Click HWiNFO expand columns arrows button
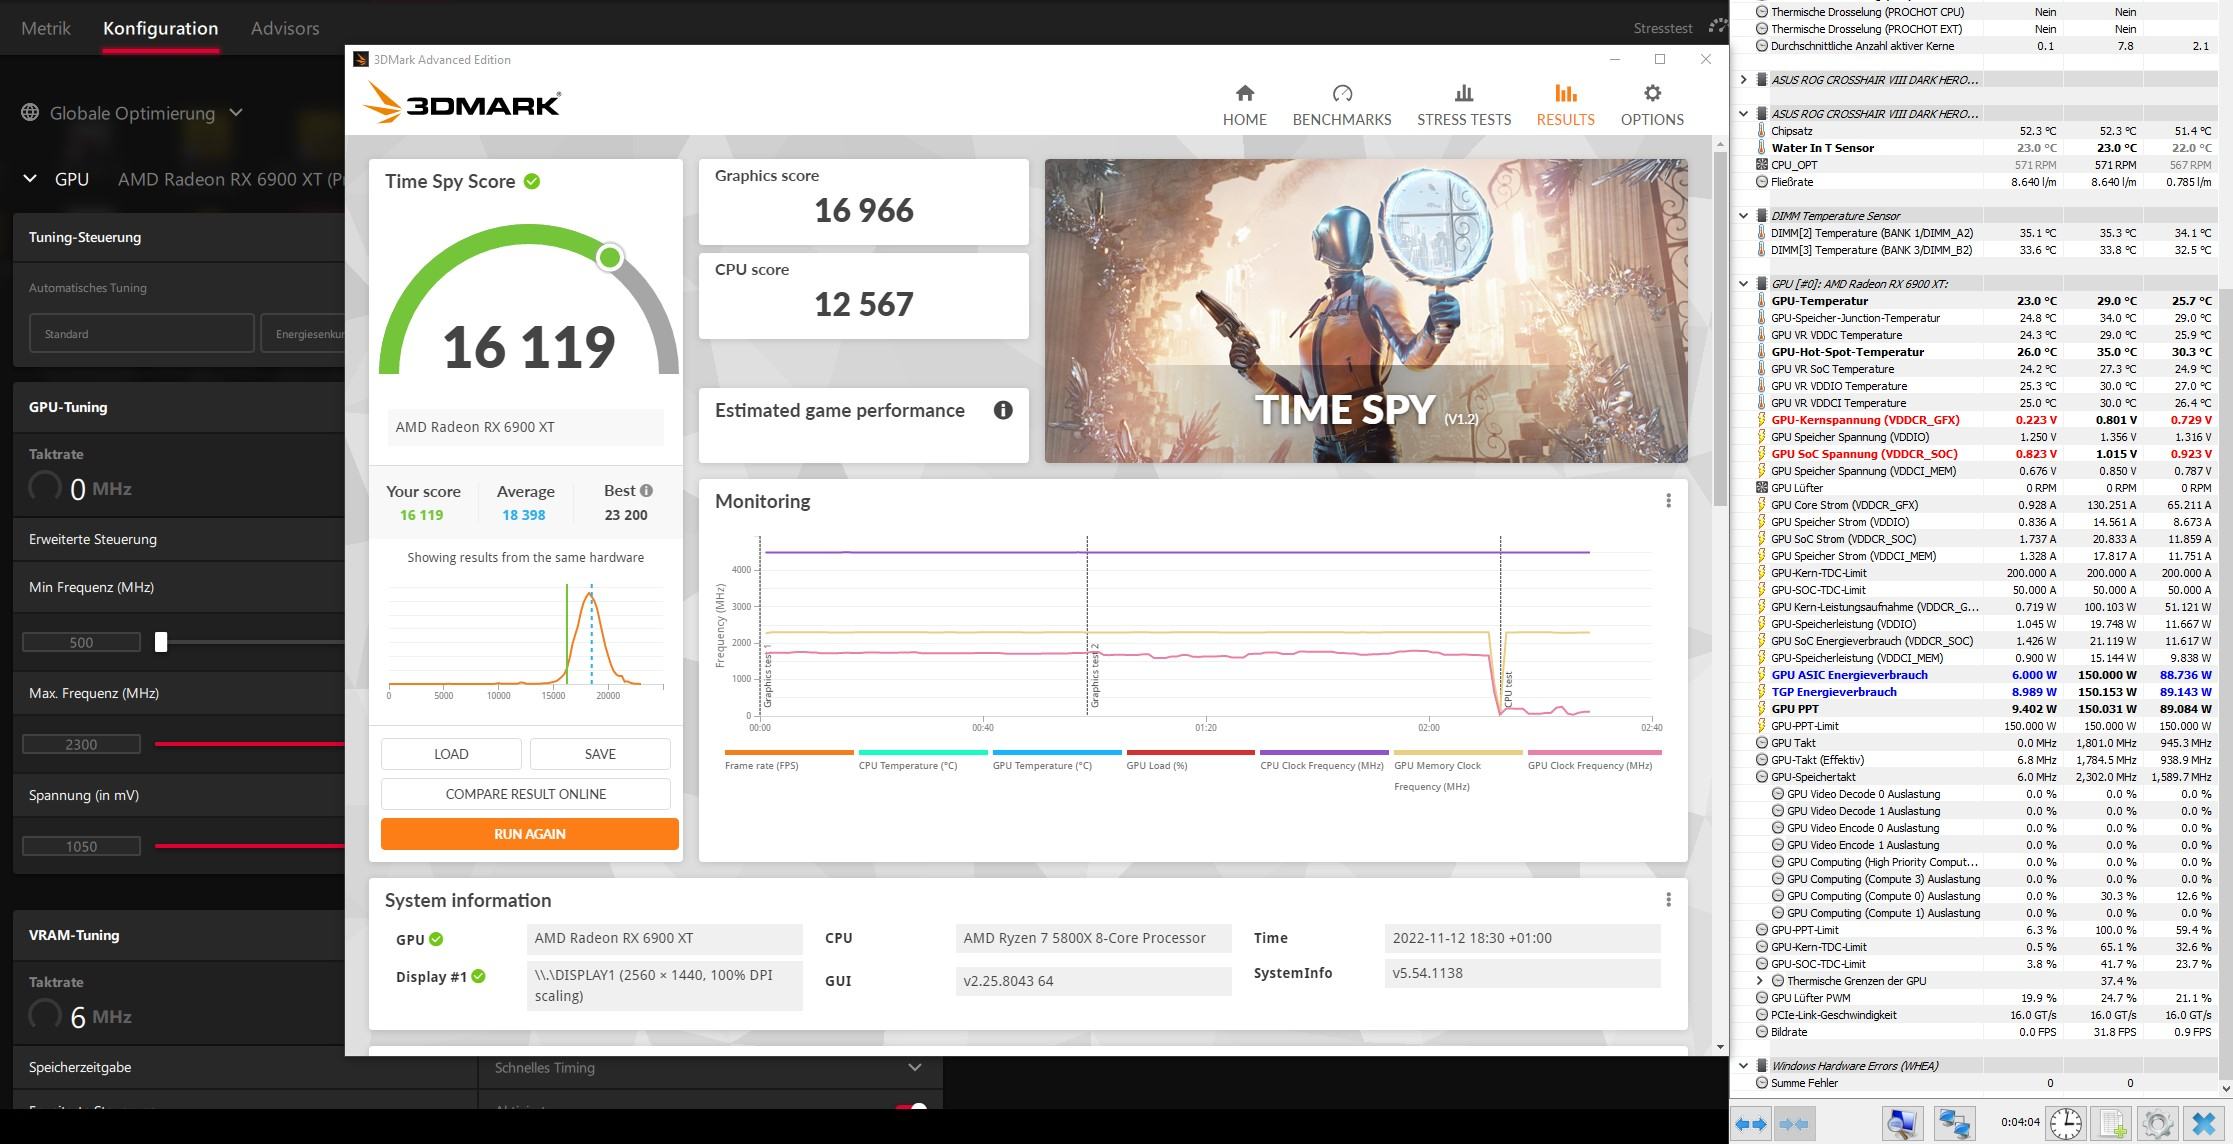 coord(1750,1124)
